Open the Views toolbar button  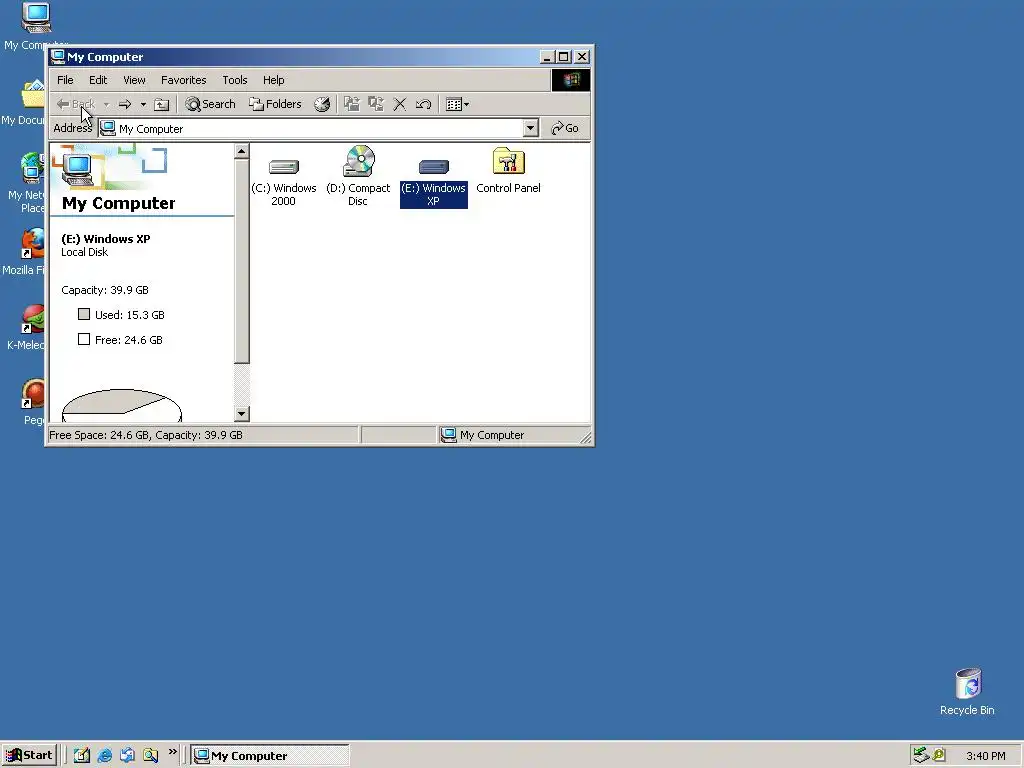point(457,104)
